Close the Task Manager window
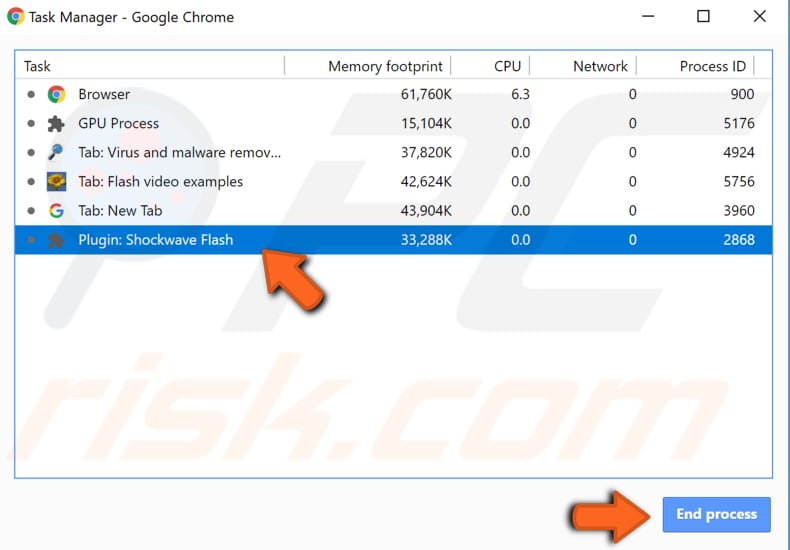790x550 pixels. point(759,17)
